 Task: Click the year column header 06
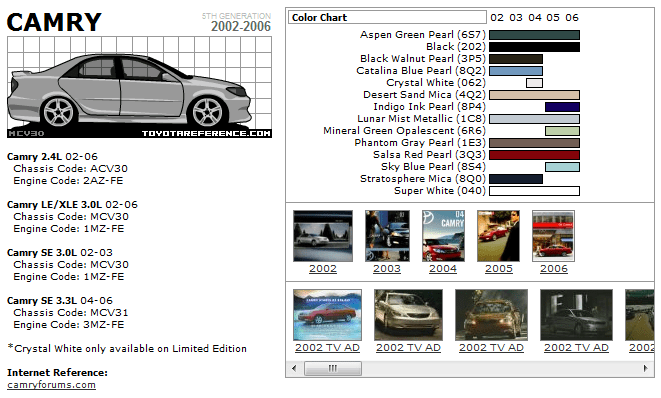[572, 18]
